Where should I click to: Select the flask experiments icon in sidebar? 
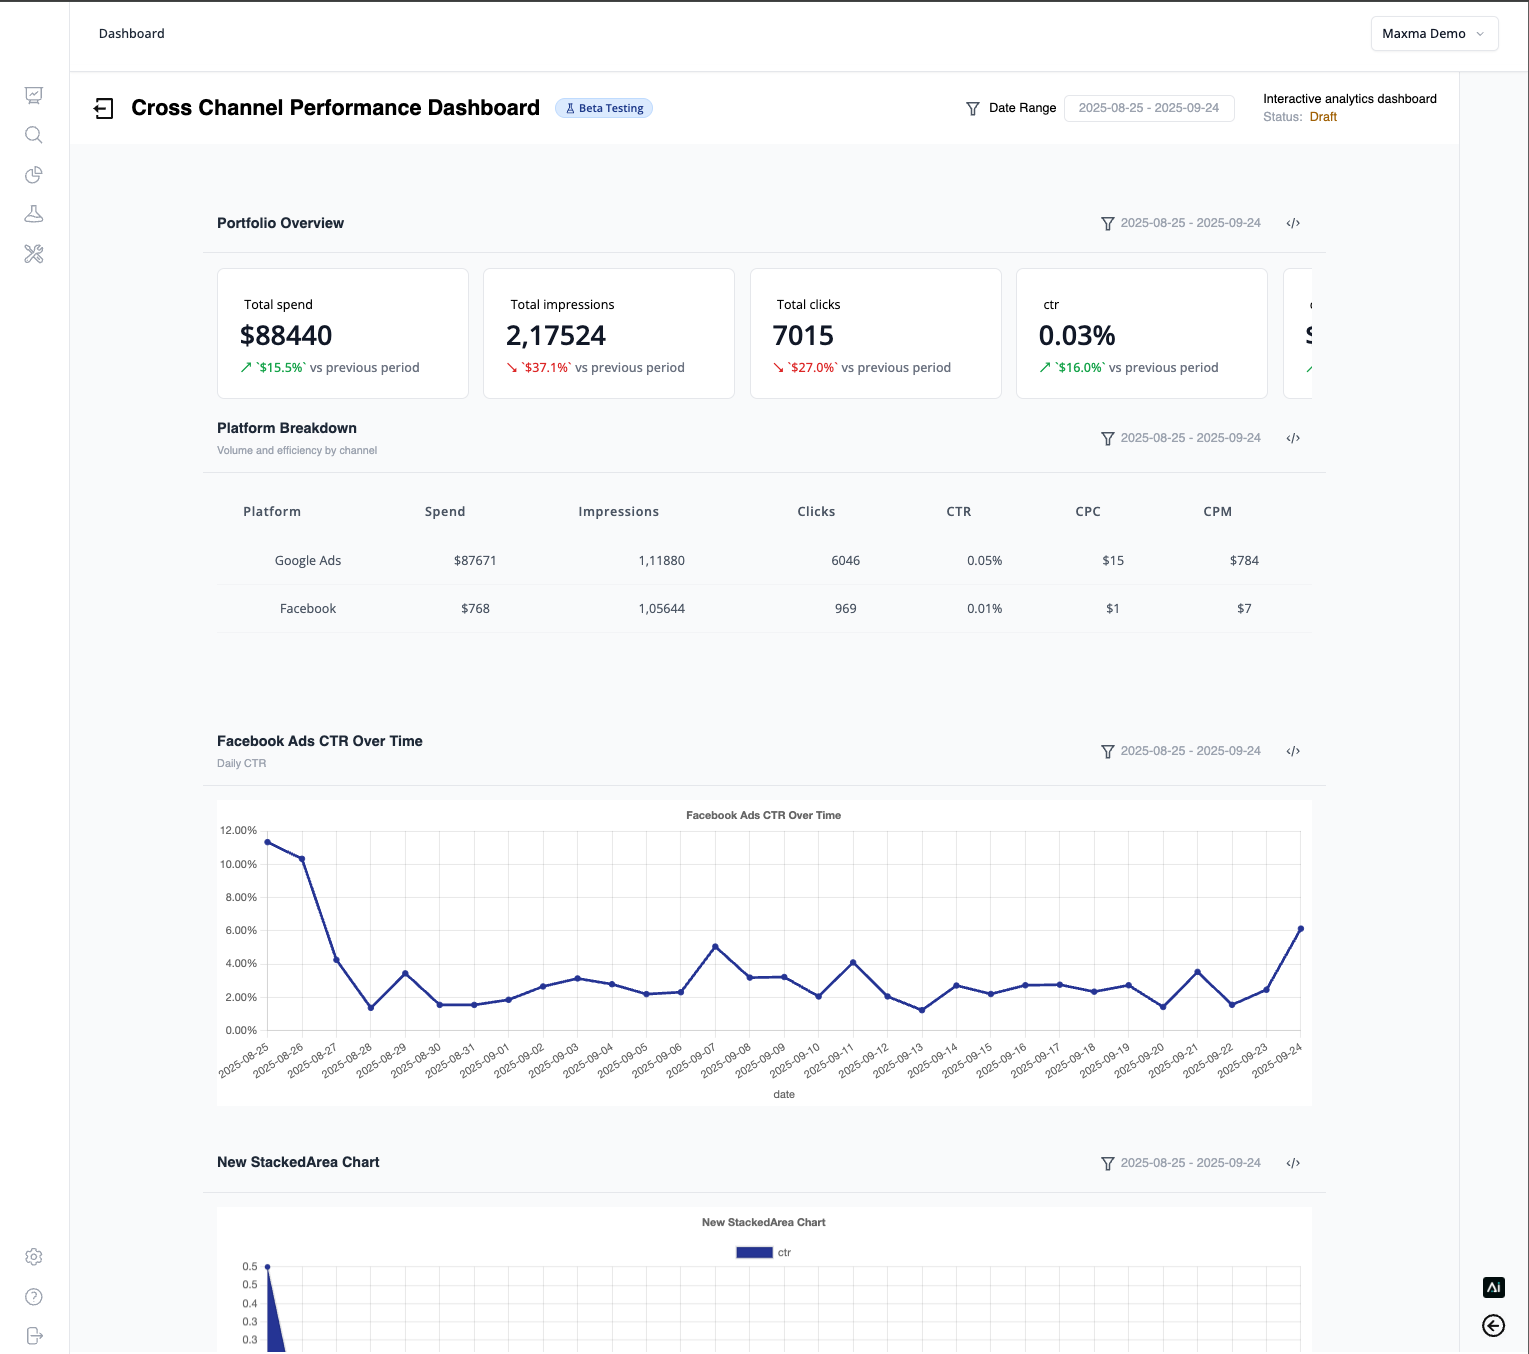34,214
